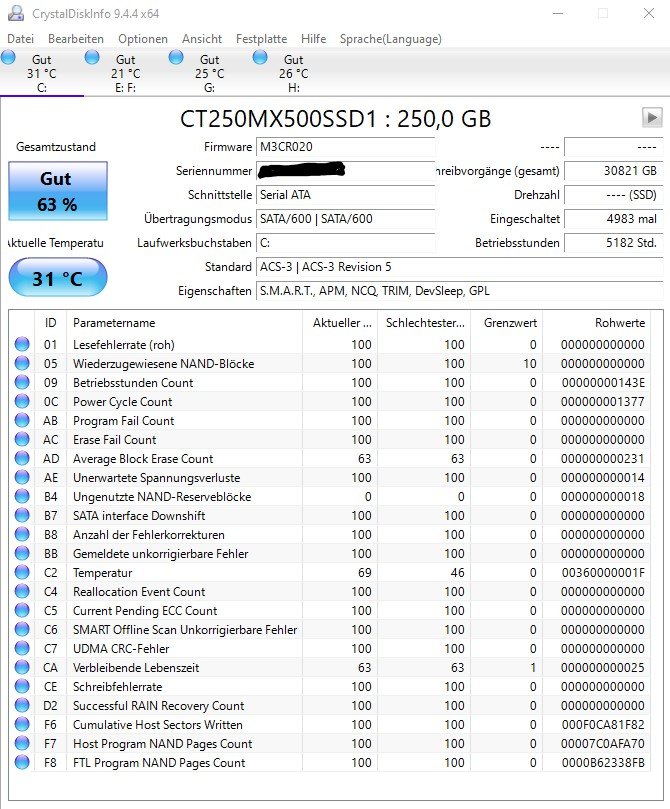Click status icon of FTL Program NAND Pages Count

[x=22, y=762]
